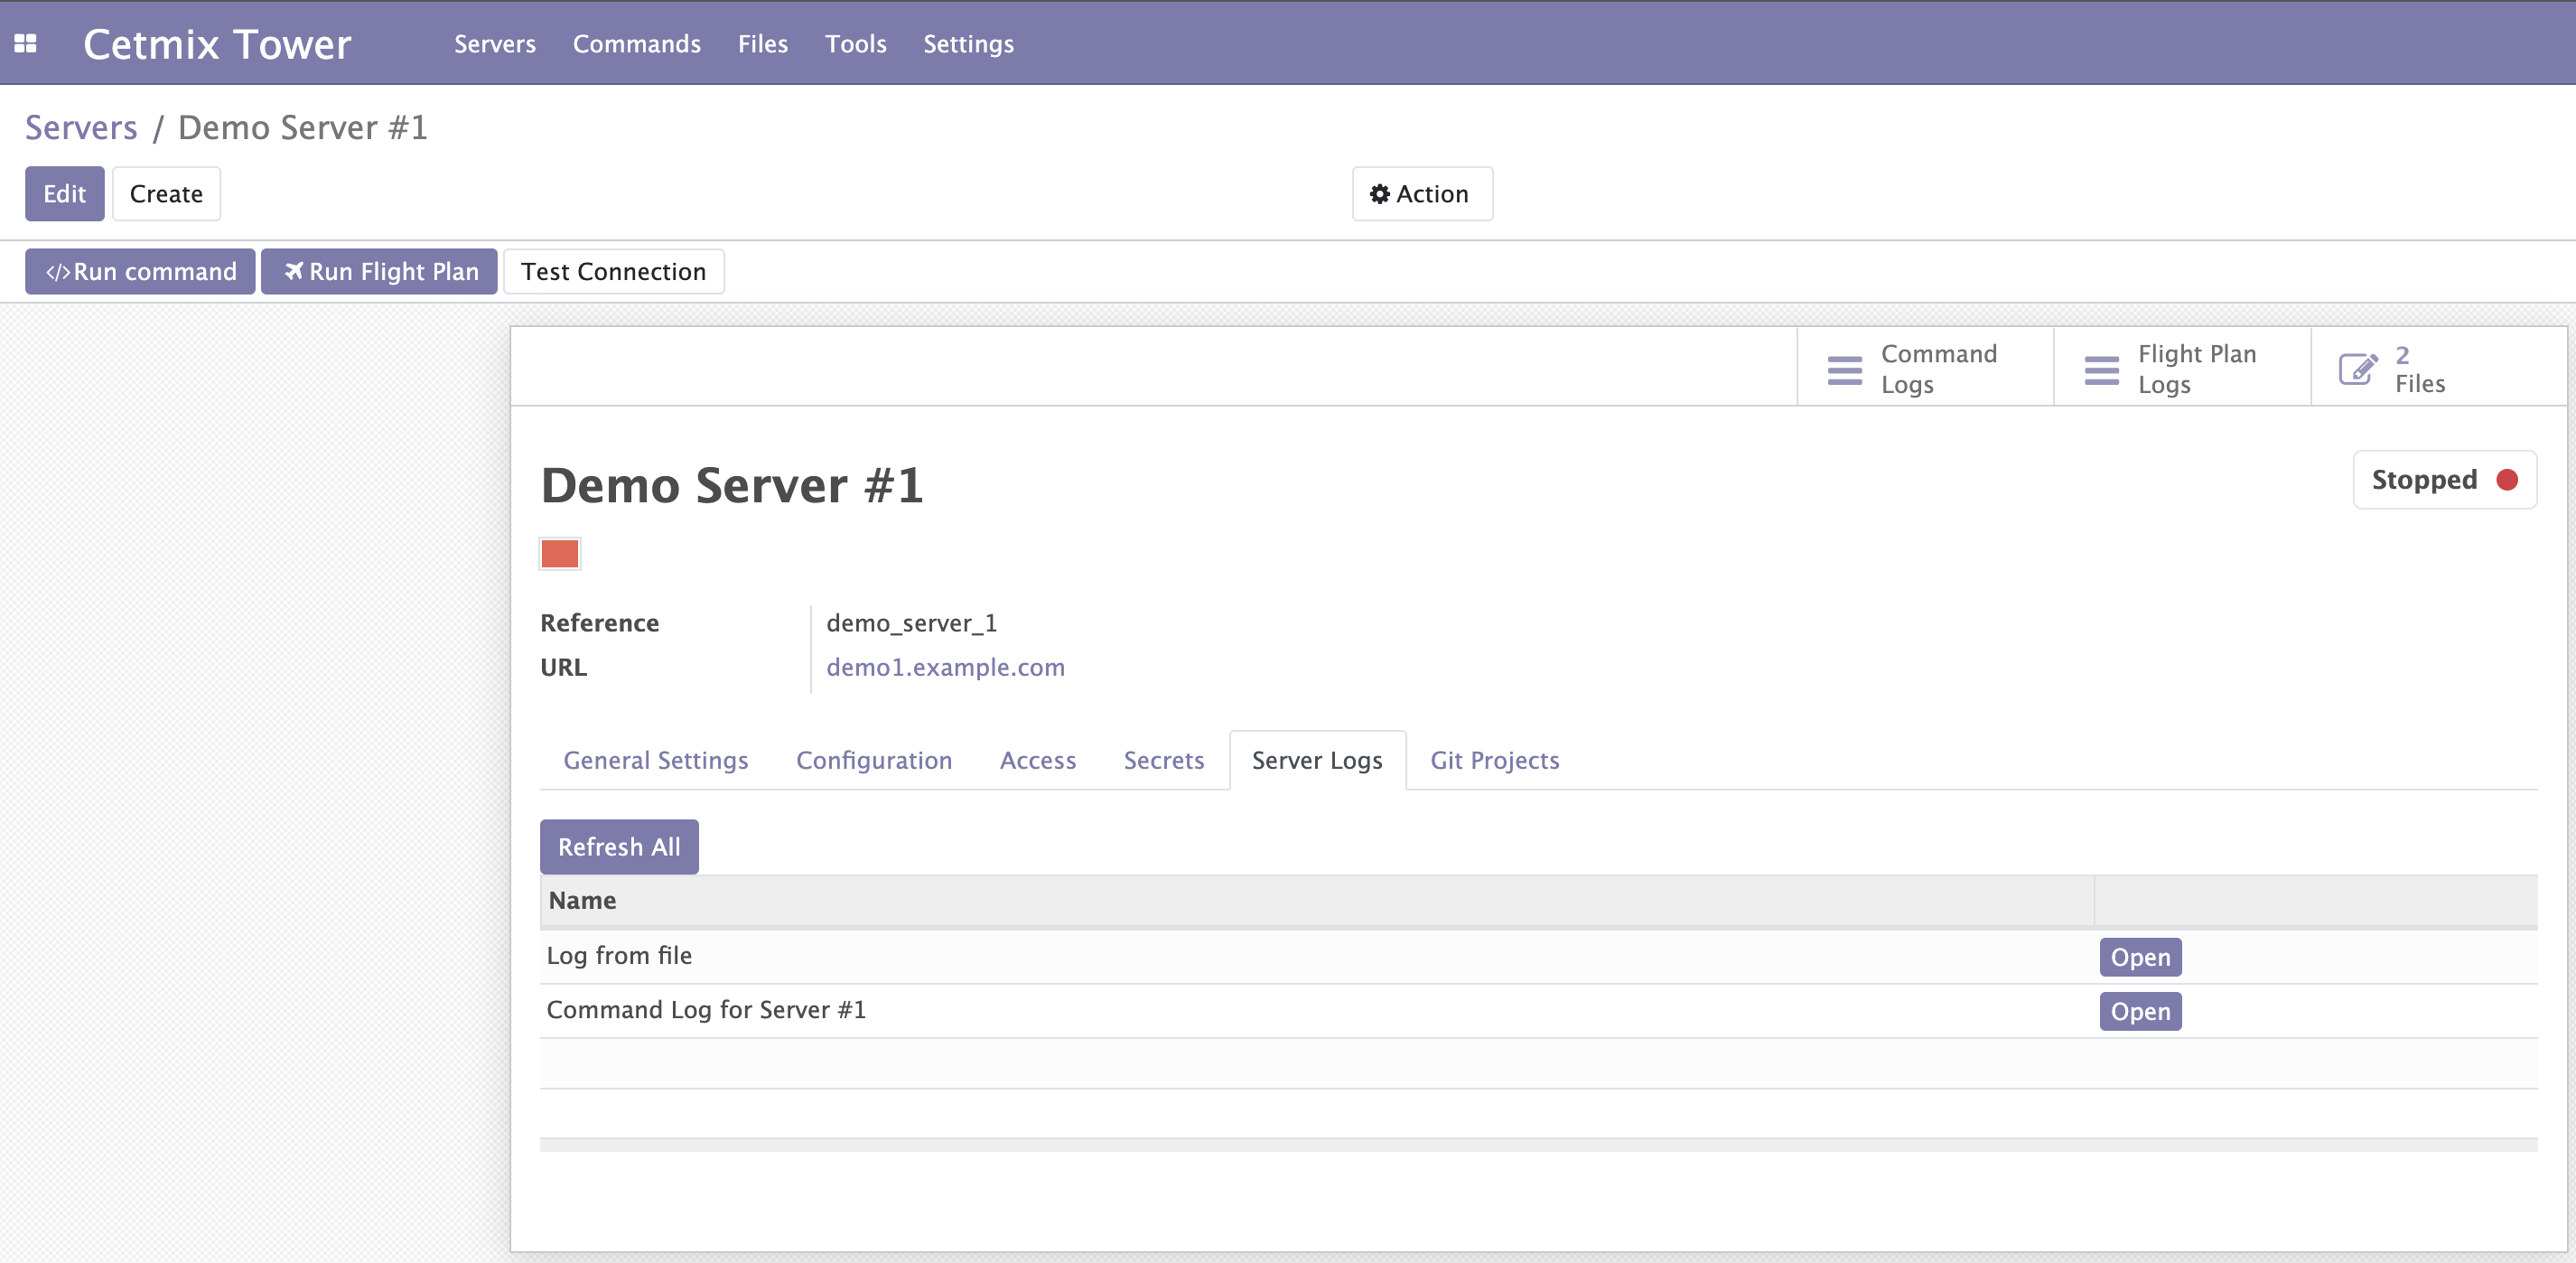This screenshot has height=1263, width=2576.
Task: Open the Action dropdown menu
Action: click(x=1431, y=194)
